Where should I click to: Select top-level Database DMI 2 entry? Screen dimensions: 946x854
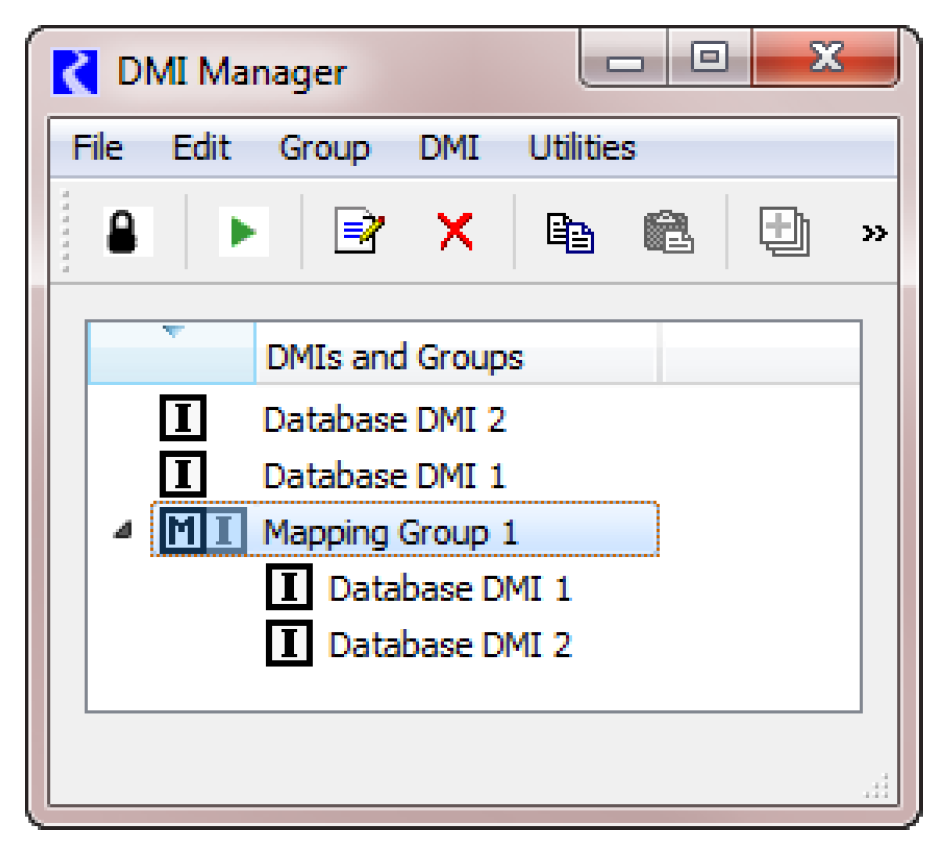[385, 419]
